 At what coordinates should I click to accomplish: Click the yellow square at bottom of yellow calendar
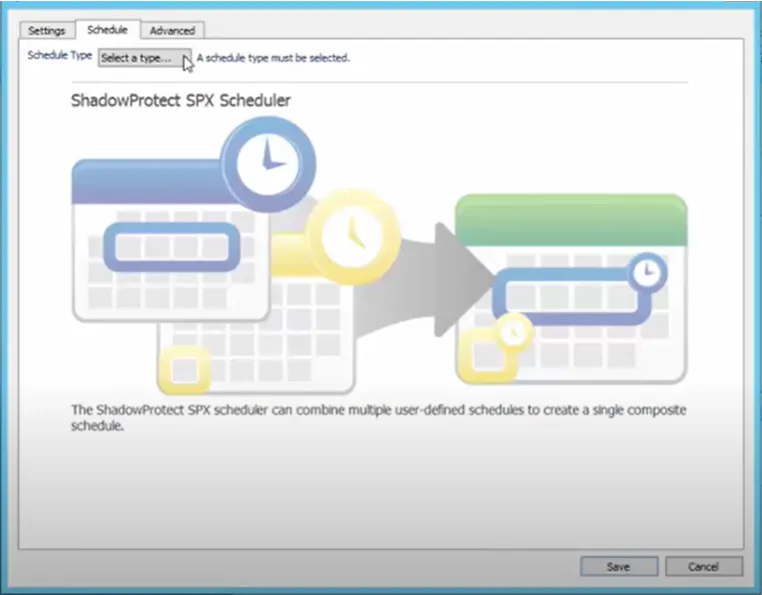(x=185, y=369)
